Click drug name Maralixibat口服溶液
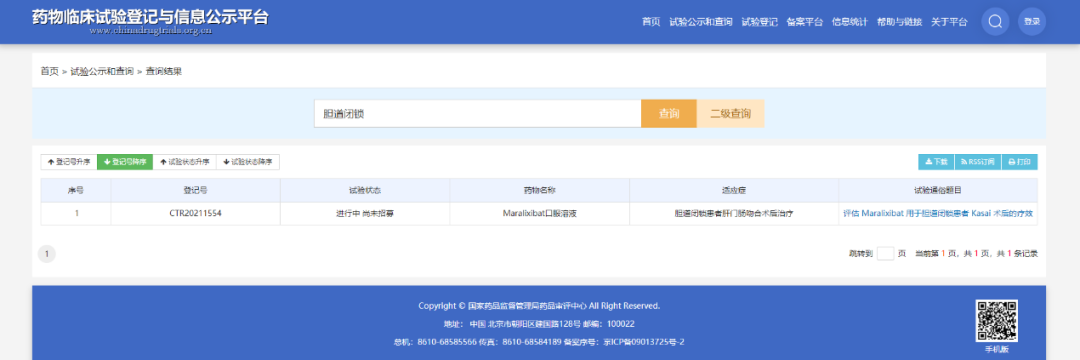The width and height of the screenshot is (1080, 360). point(539,213)
